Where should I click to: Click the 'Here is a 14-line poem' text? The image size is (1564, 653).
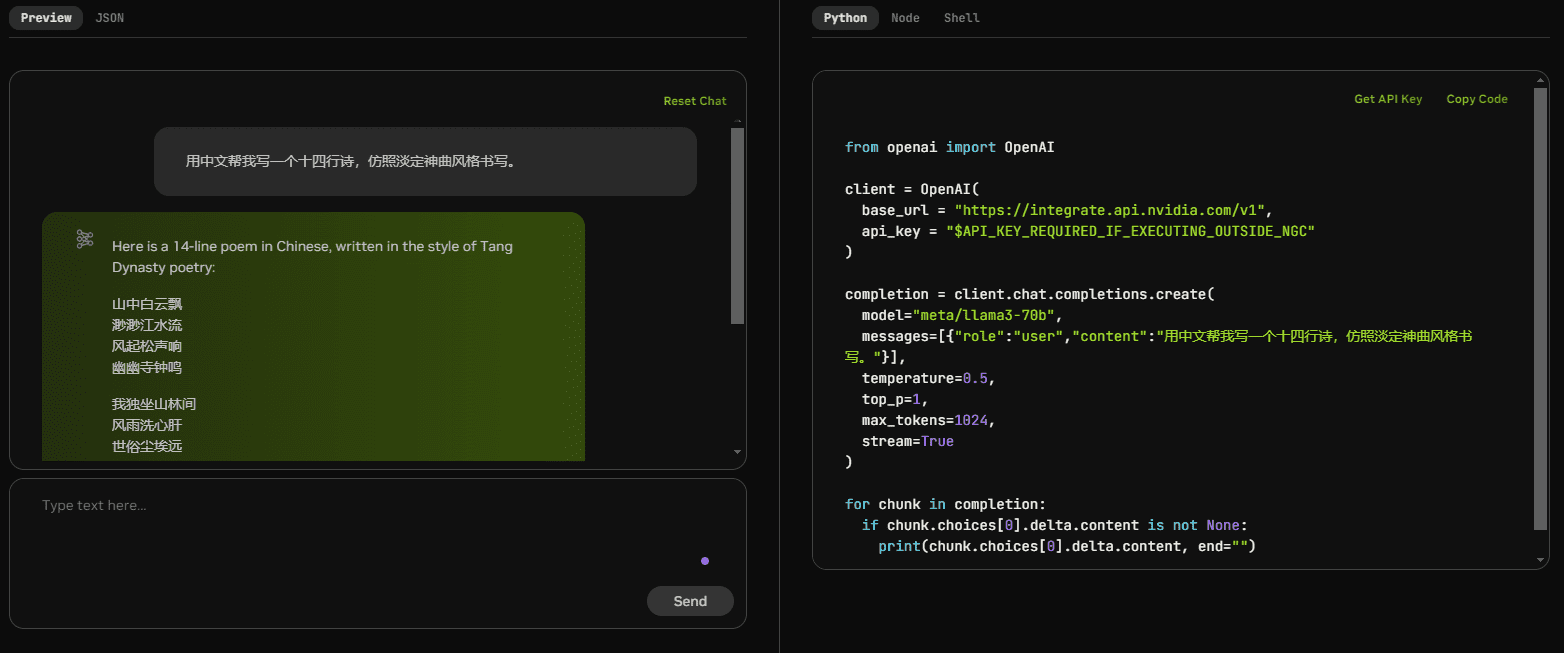312,257
